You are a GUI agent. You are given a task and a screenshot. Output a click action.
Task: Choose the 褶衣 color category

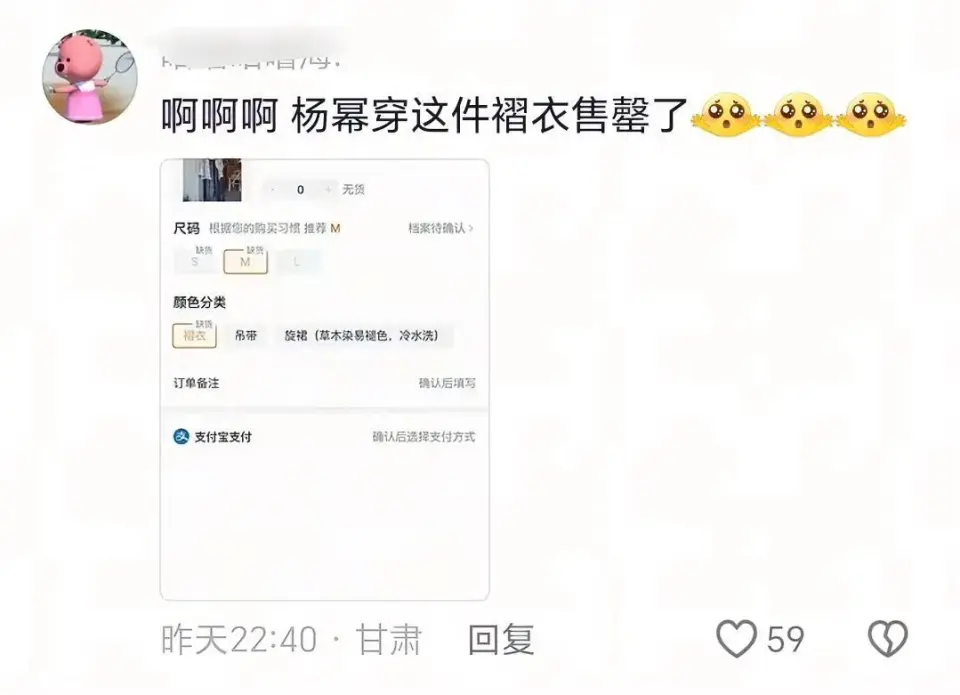195,336
